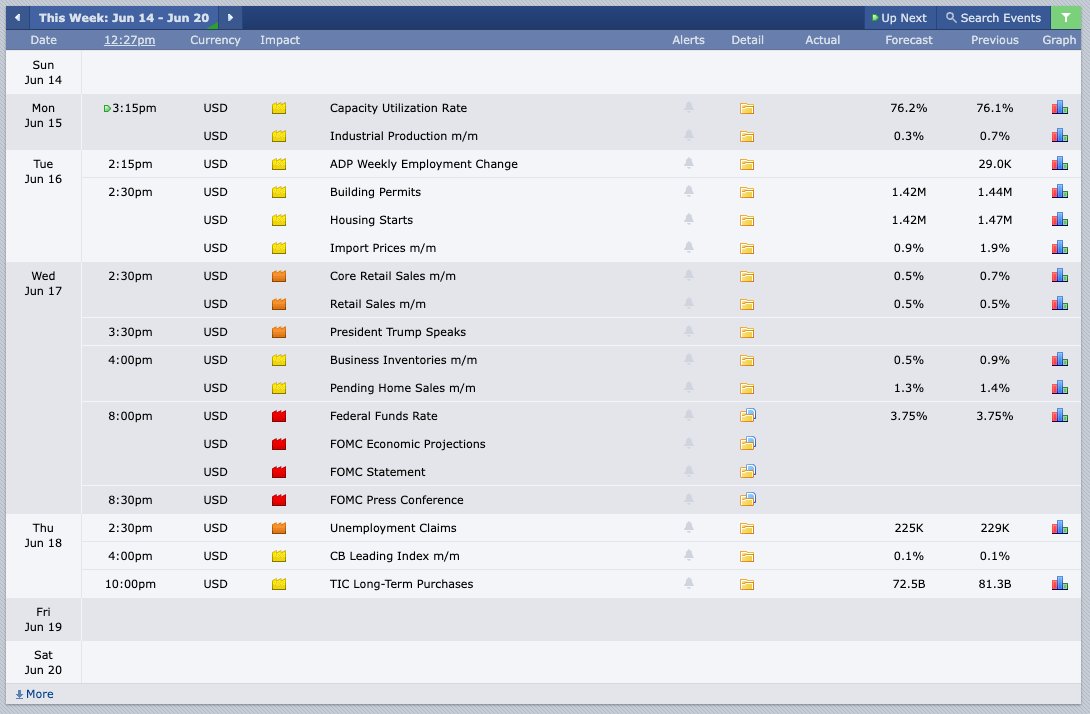Change time zone via 12:27pm link

[129, 40]
